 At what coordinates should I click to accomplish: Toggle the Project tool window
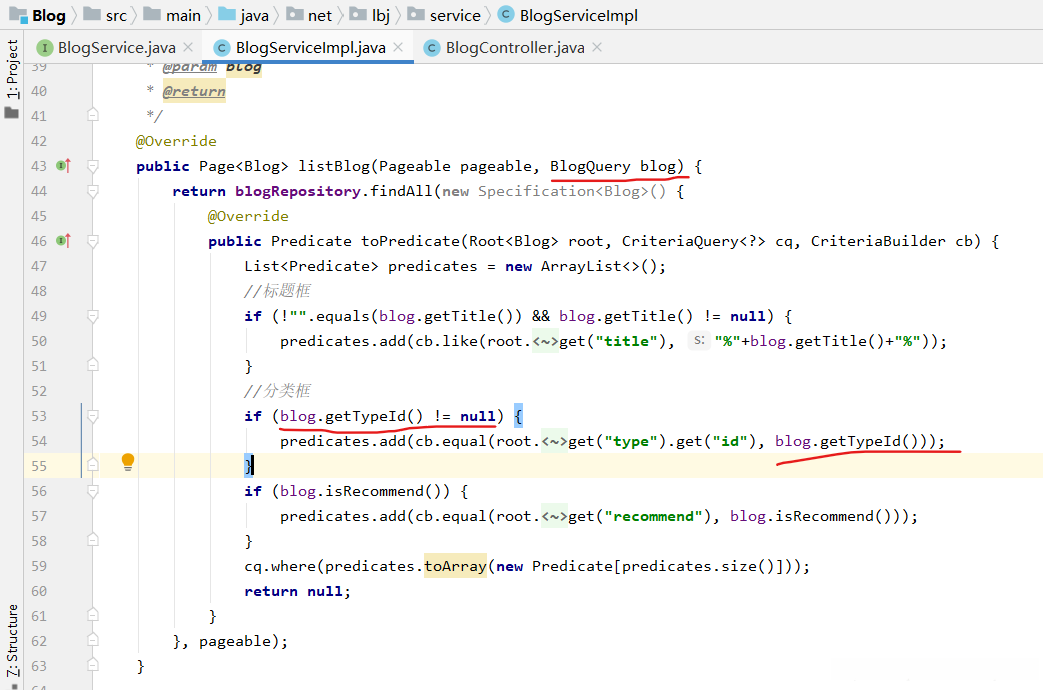(12, 69)
